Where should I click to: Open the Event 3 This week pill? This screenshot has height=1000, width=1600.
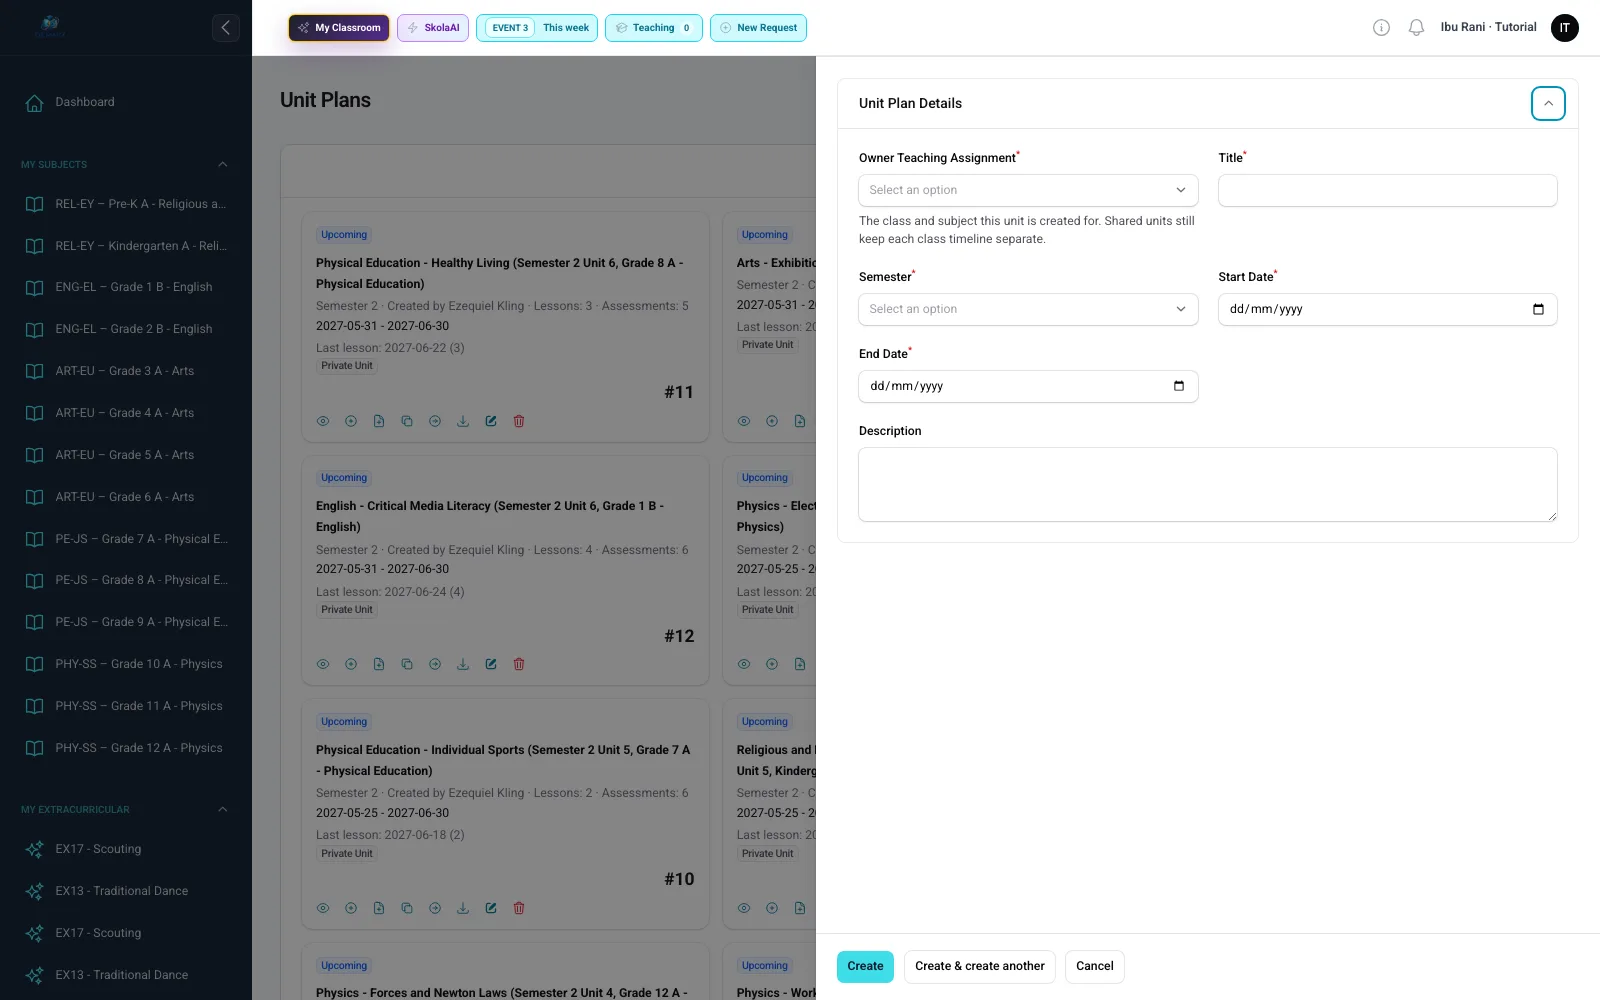[537, 28]
